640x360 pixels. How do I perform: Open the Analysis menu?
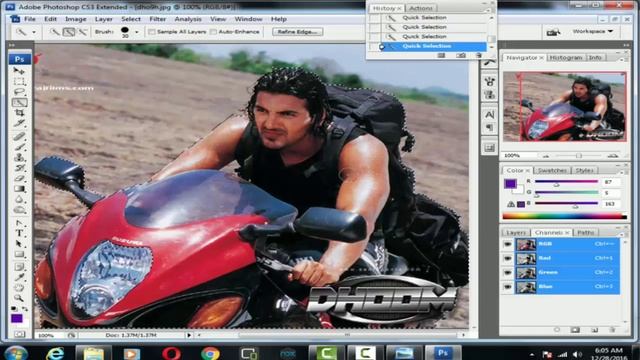point(188,19)
